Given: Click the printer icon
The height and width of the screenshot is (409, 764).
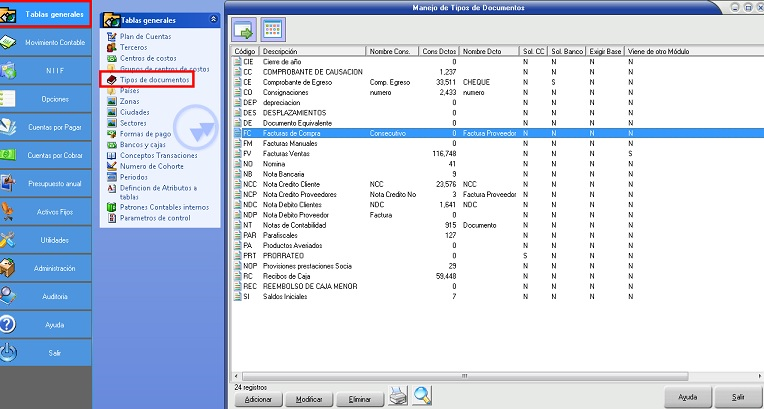Looking at the screenshot, I should point(398,396).
